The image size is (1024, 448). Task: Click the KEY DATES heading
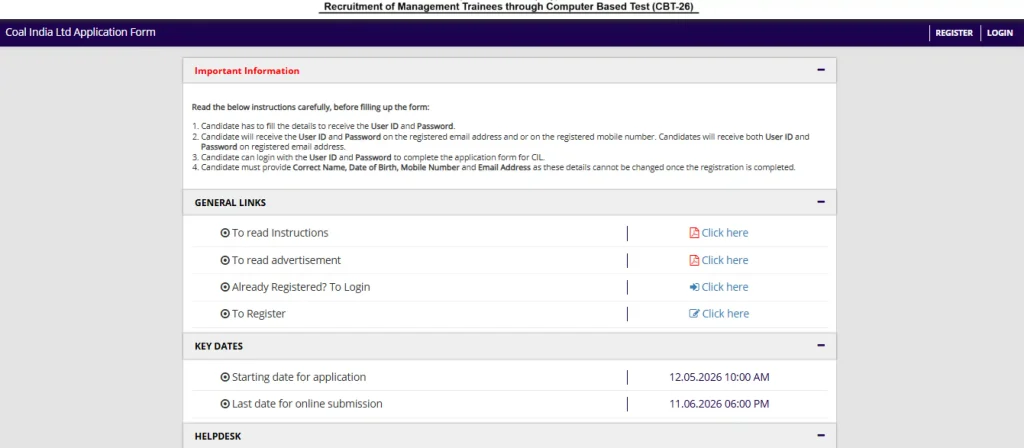219,346
